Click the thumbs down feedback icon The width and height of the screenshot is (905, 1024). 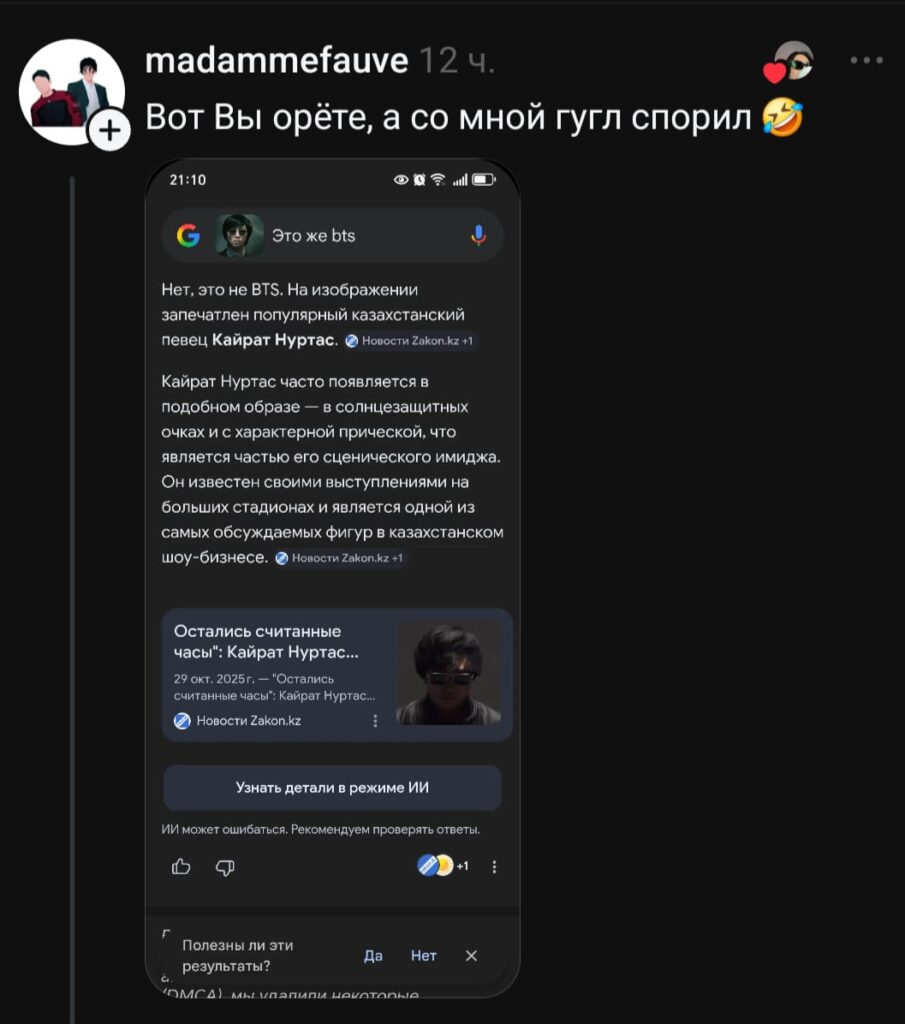[x=225, y=867]
